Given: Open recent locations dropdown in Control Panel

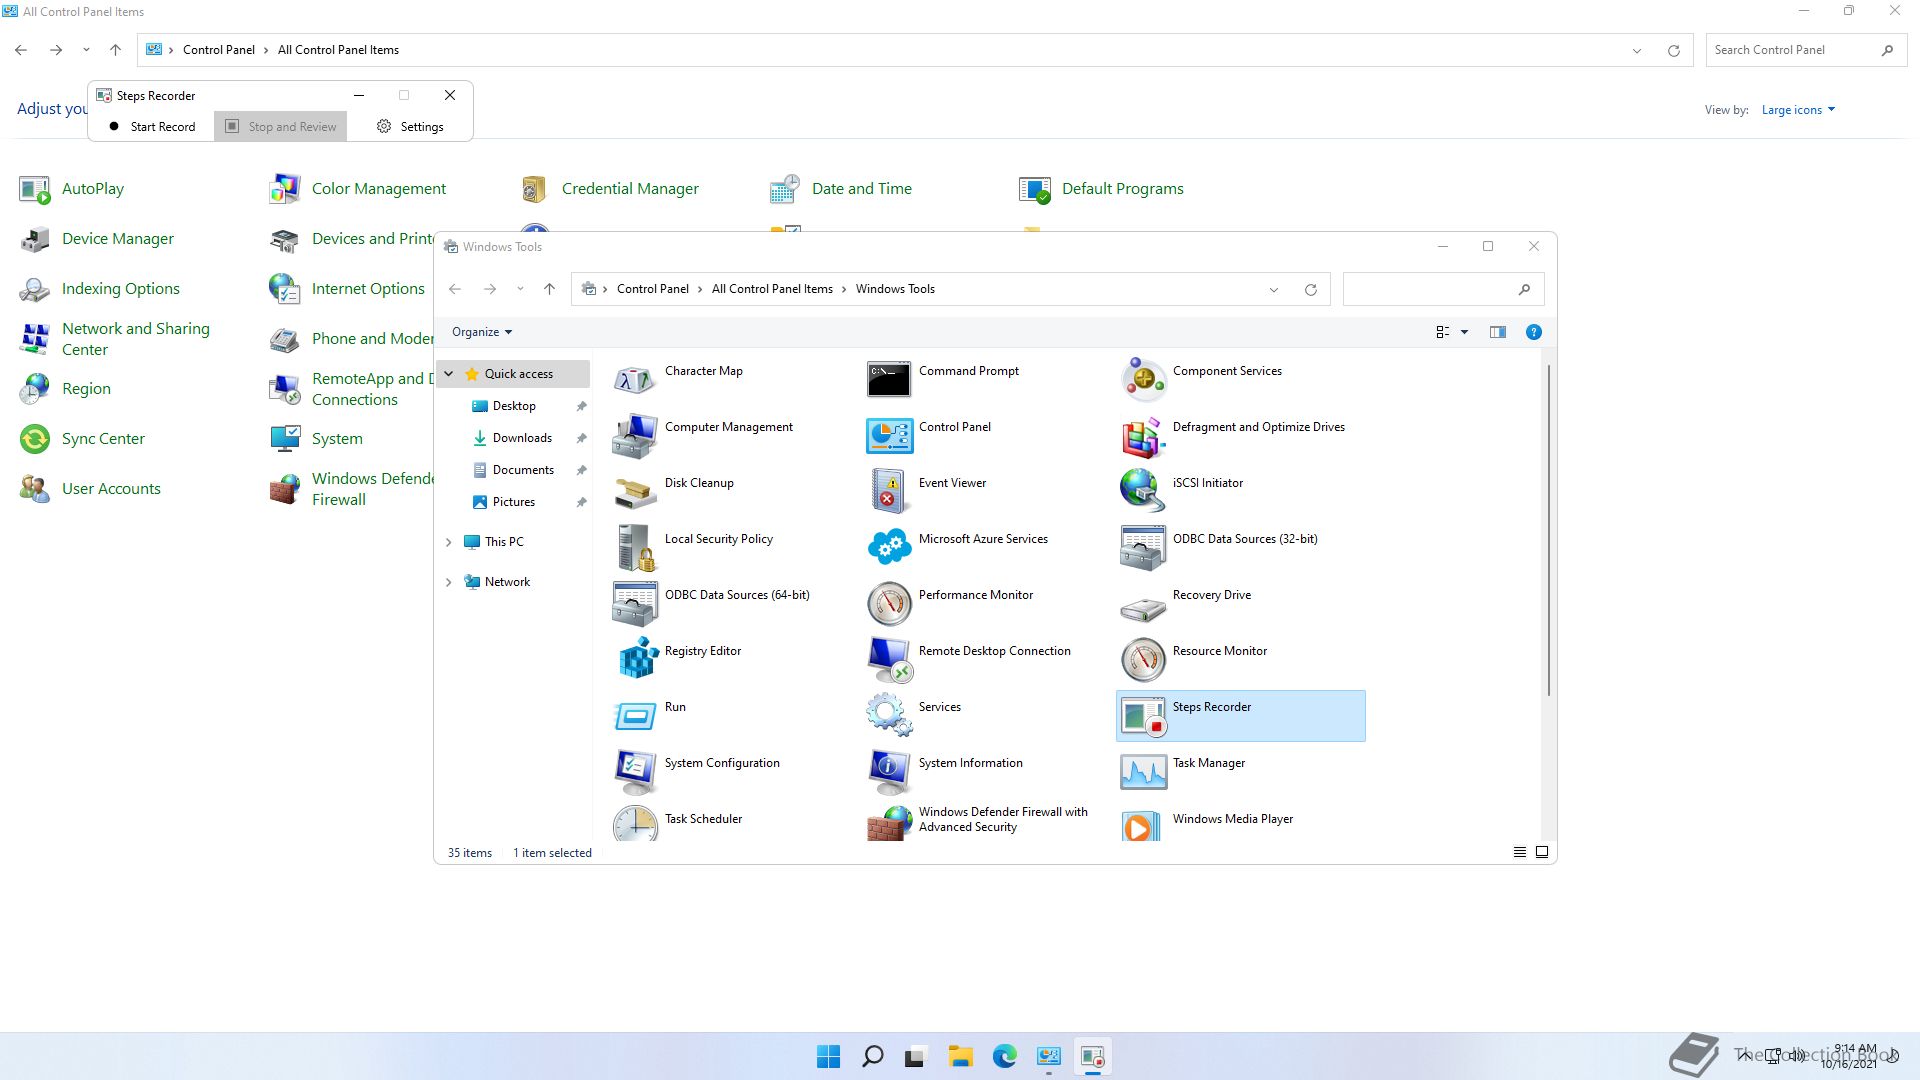Looking at the screenshot, I should [86, 50].
